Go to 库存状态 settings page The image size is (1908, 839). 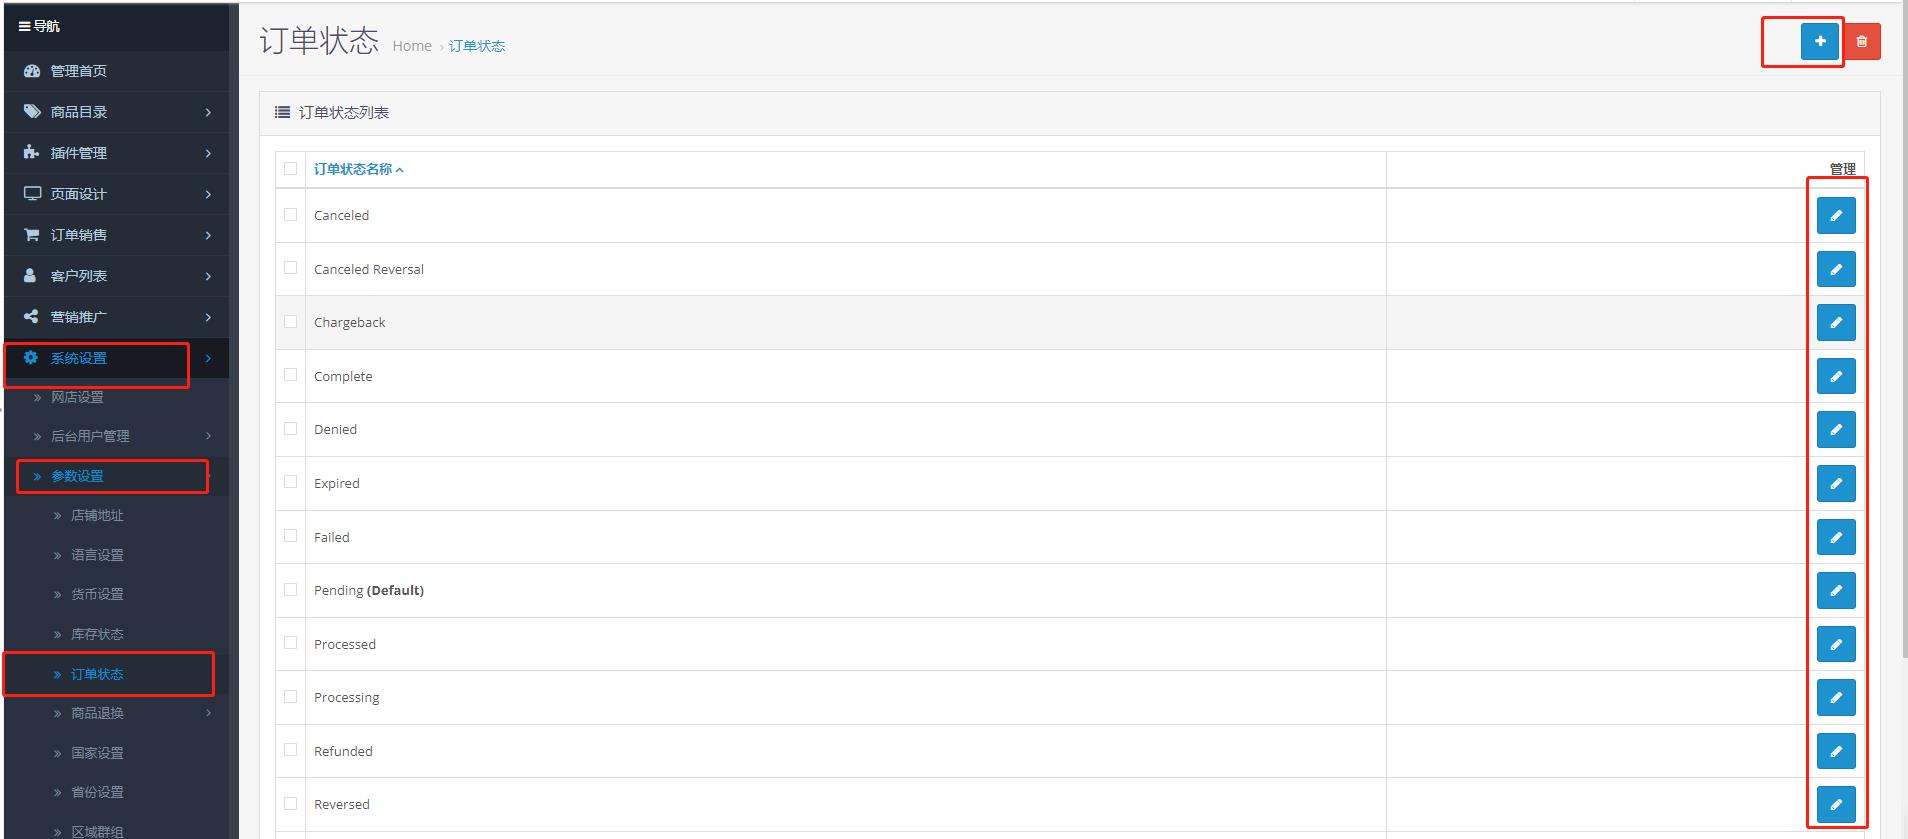97,634
